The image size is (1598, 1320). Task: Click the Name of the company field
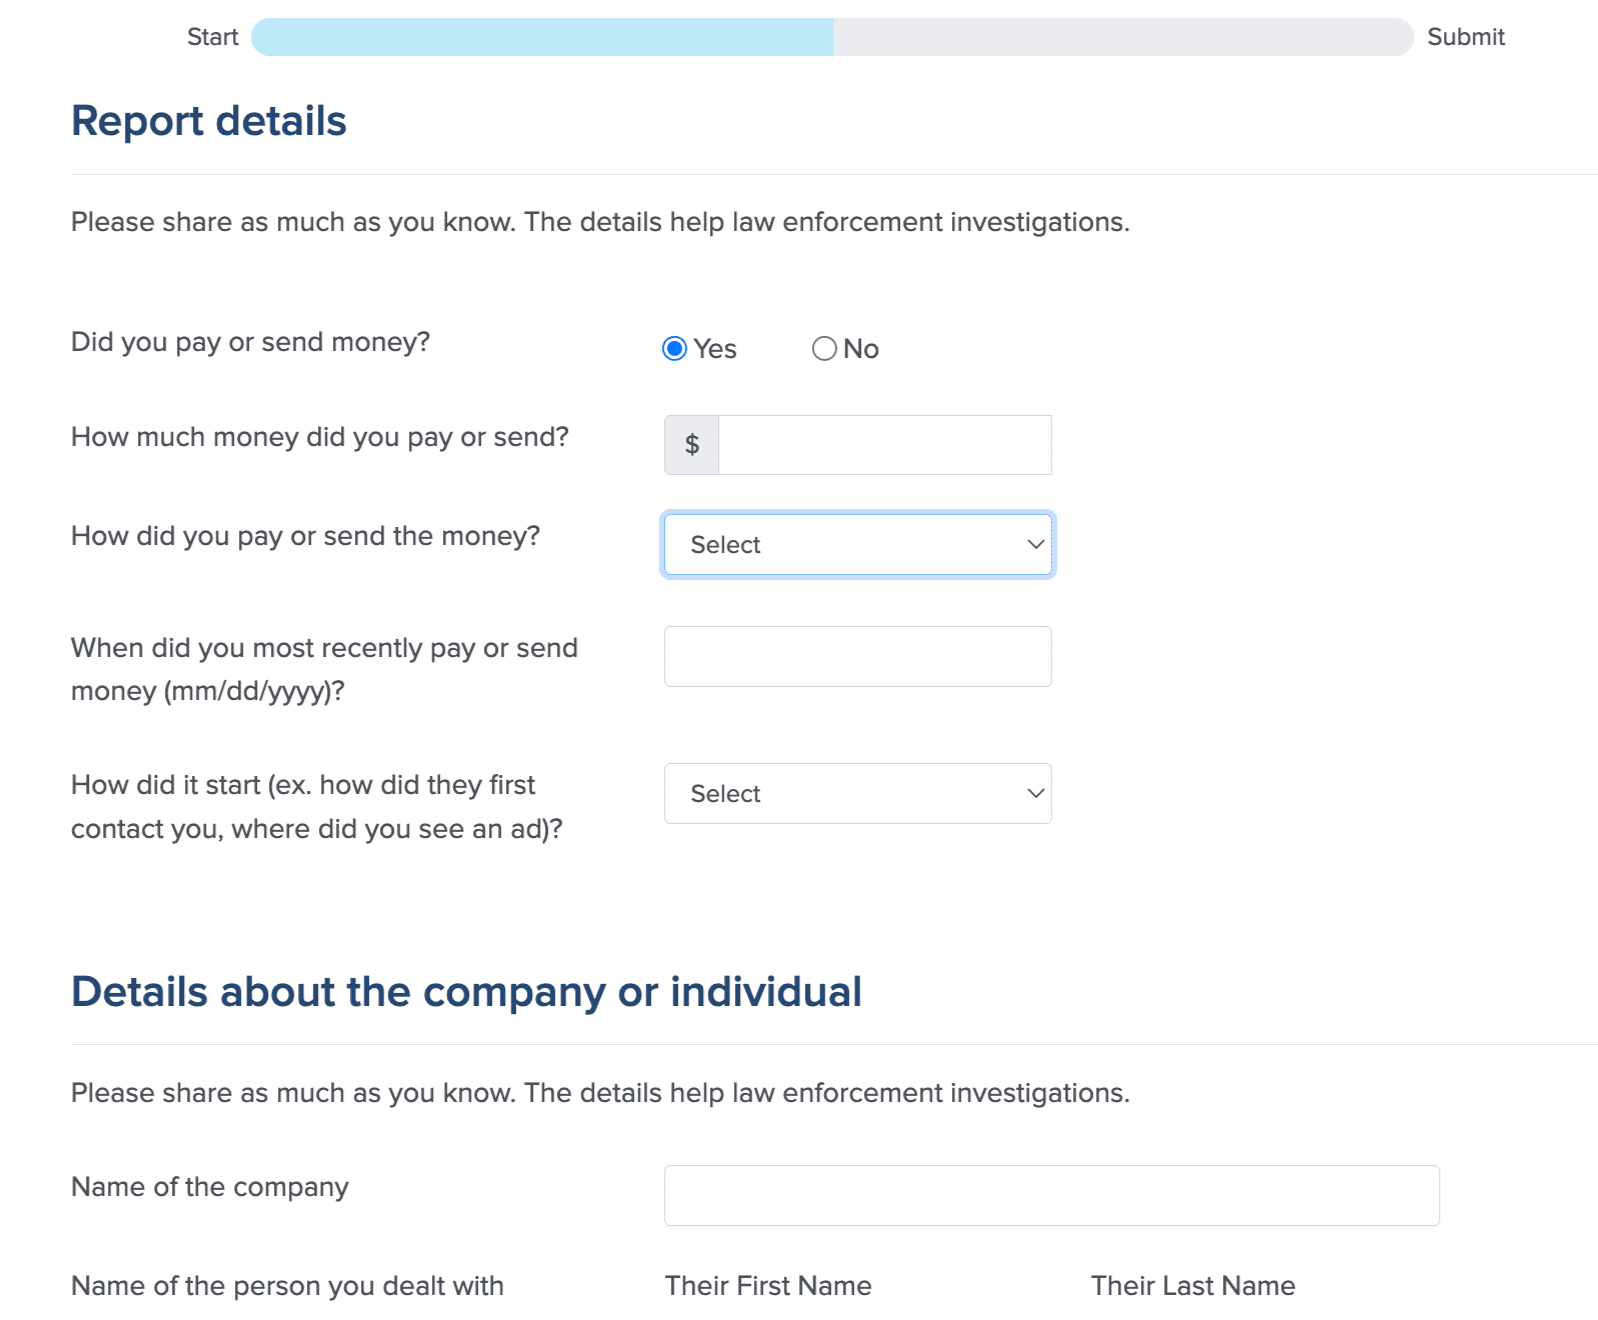tap(1052, 1196)
